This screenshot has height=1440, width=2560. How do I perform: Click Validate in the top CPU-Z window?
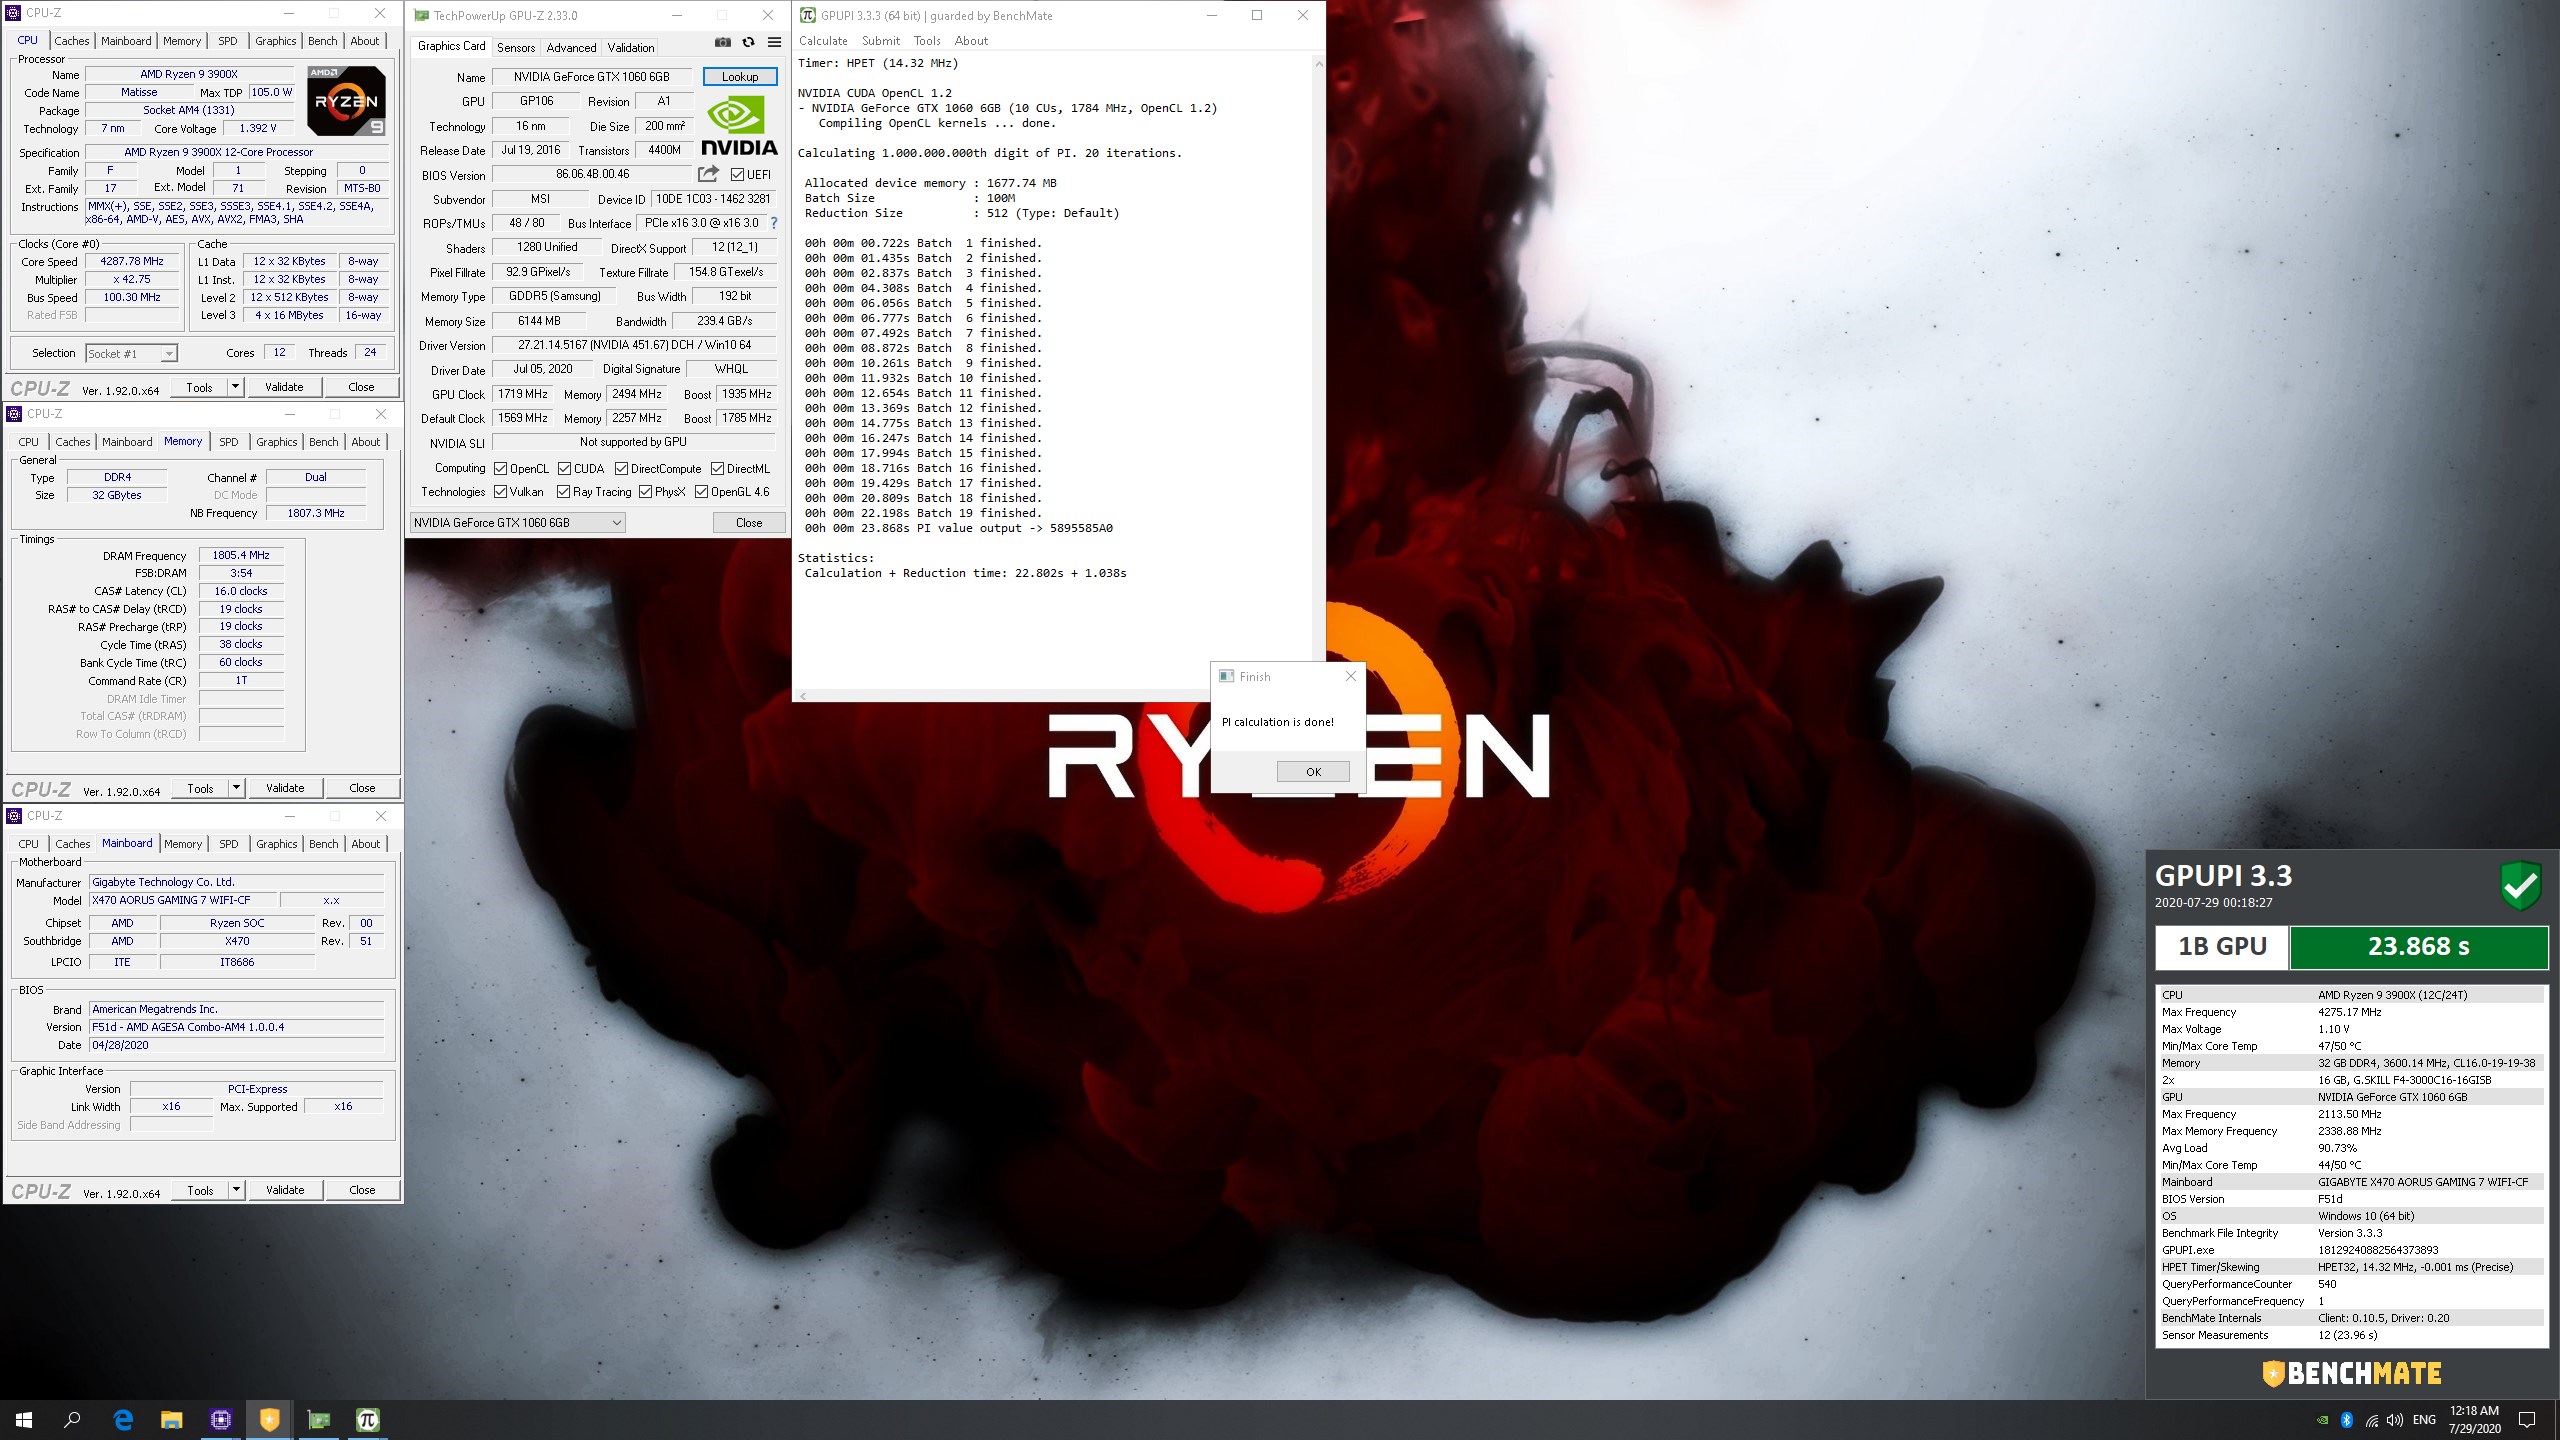(284, 387)
